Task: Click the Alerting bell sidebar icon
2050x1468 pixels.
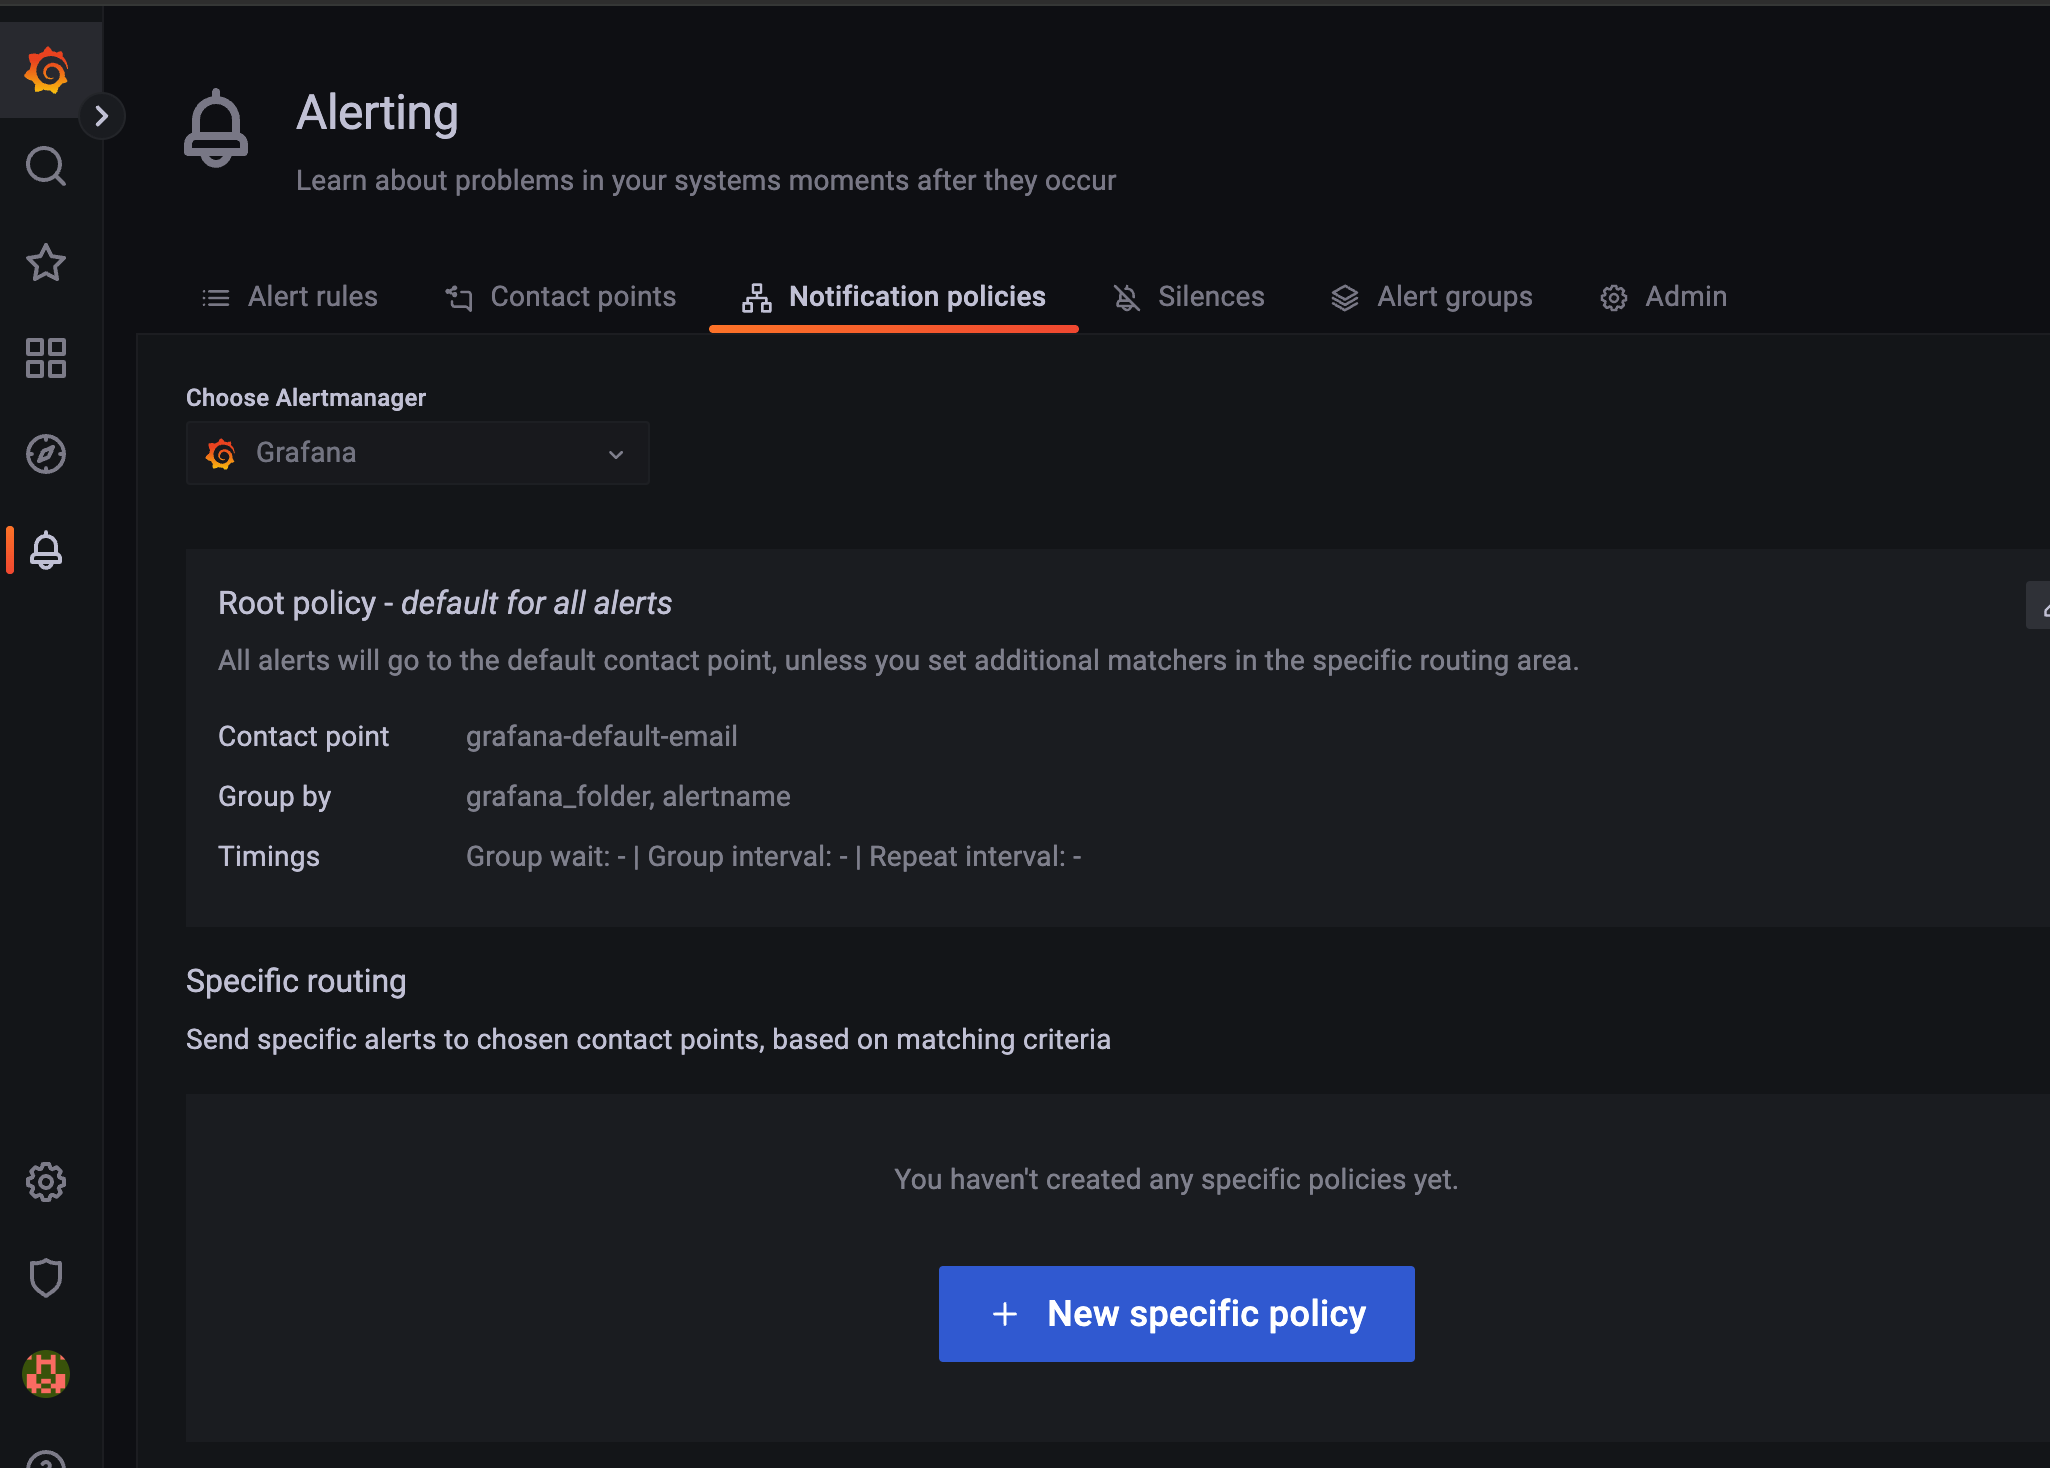Action: (x=46, y=550)
